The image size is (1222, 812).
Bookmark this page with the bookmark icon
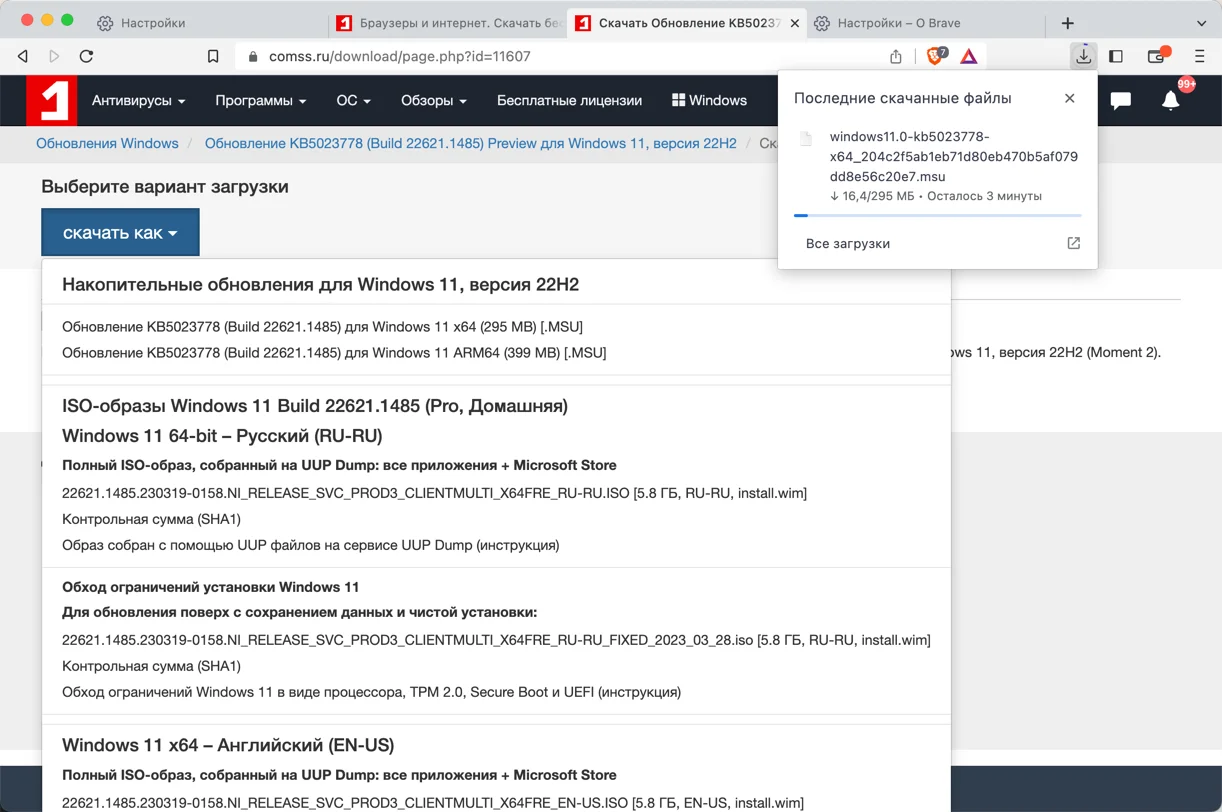(213, 57)
